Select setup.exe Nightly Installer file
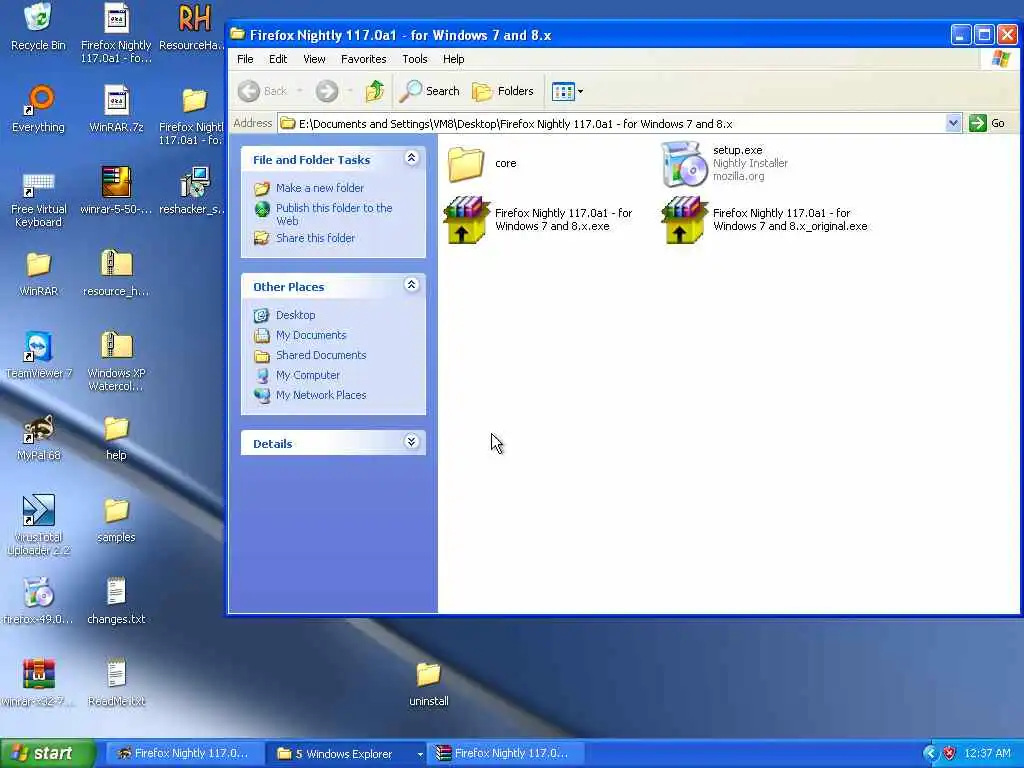 pos(724,163)
